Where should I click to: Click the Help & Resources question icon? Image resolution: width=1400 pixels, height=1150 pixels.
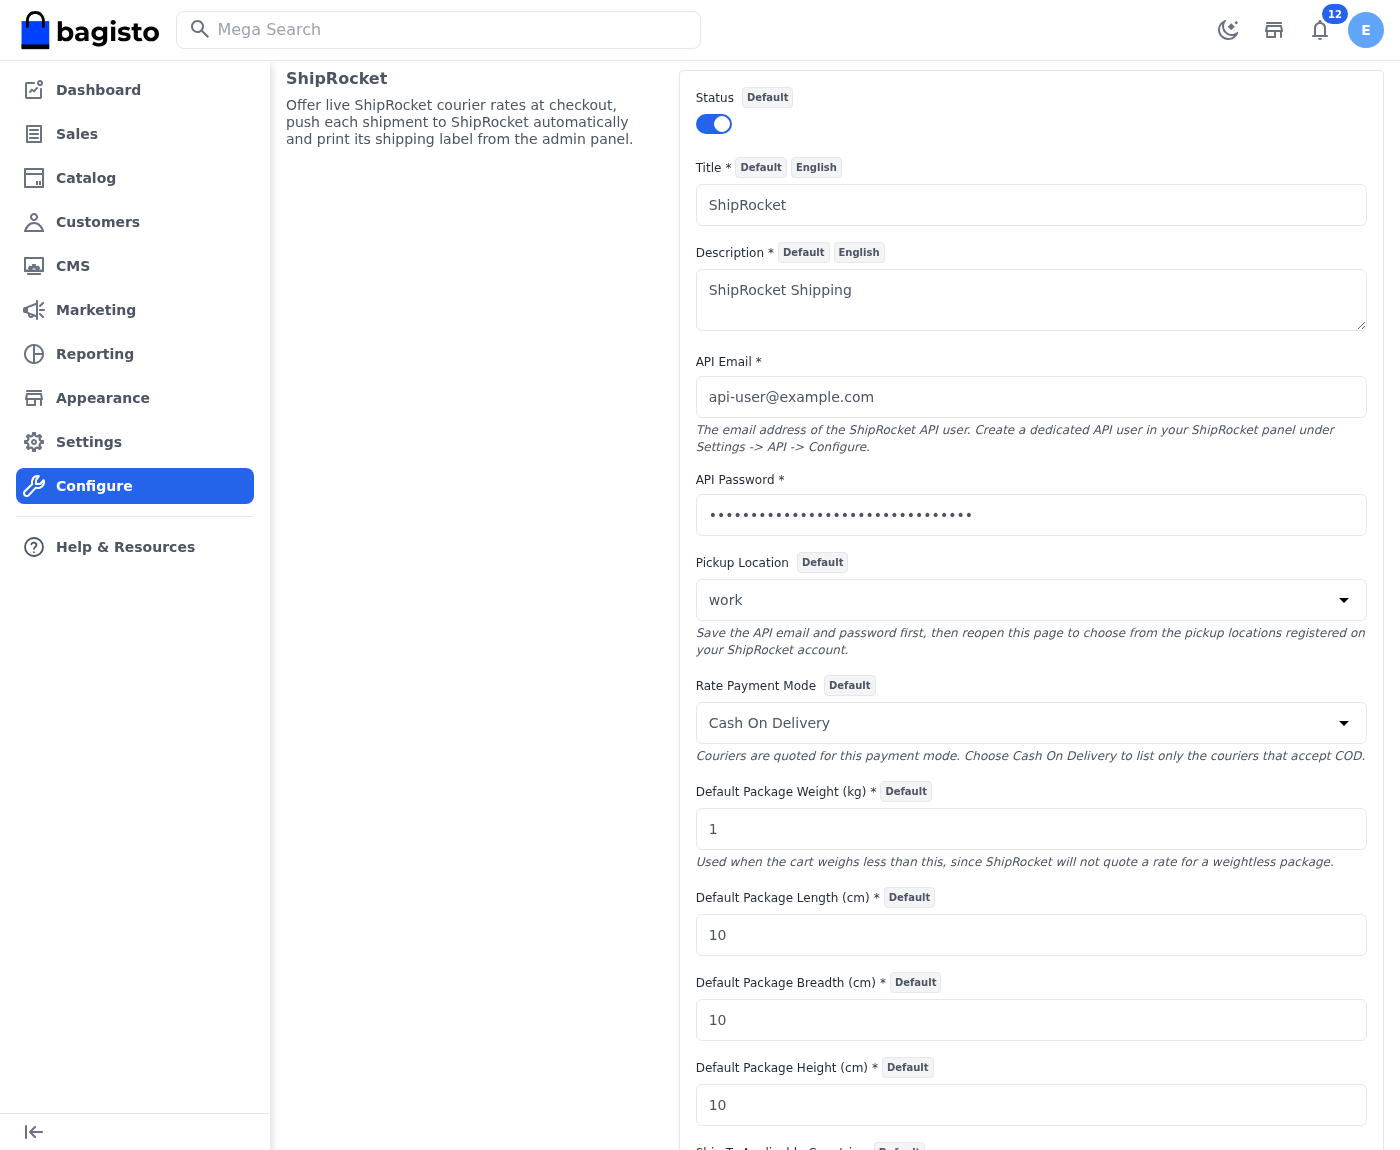(x=34, y=547)
